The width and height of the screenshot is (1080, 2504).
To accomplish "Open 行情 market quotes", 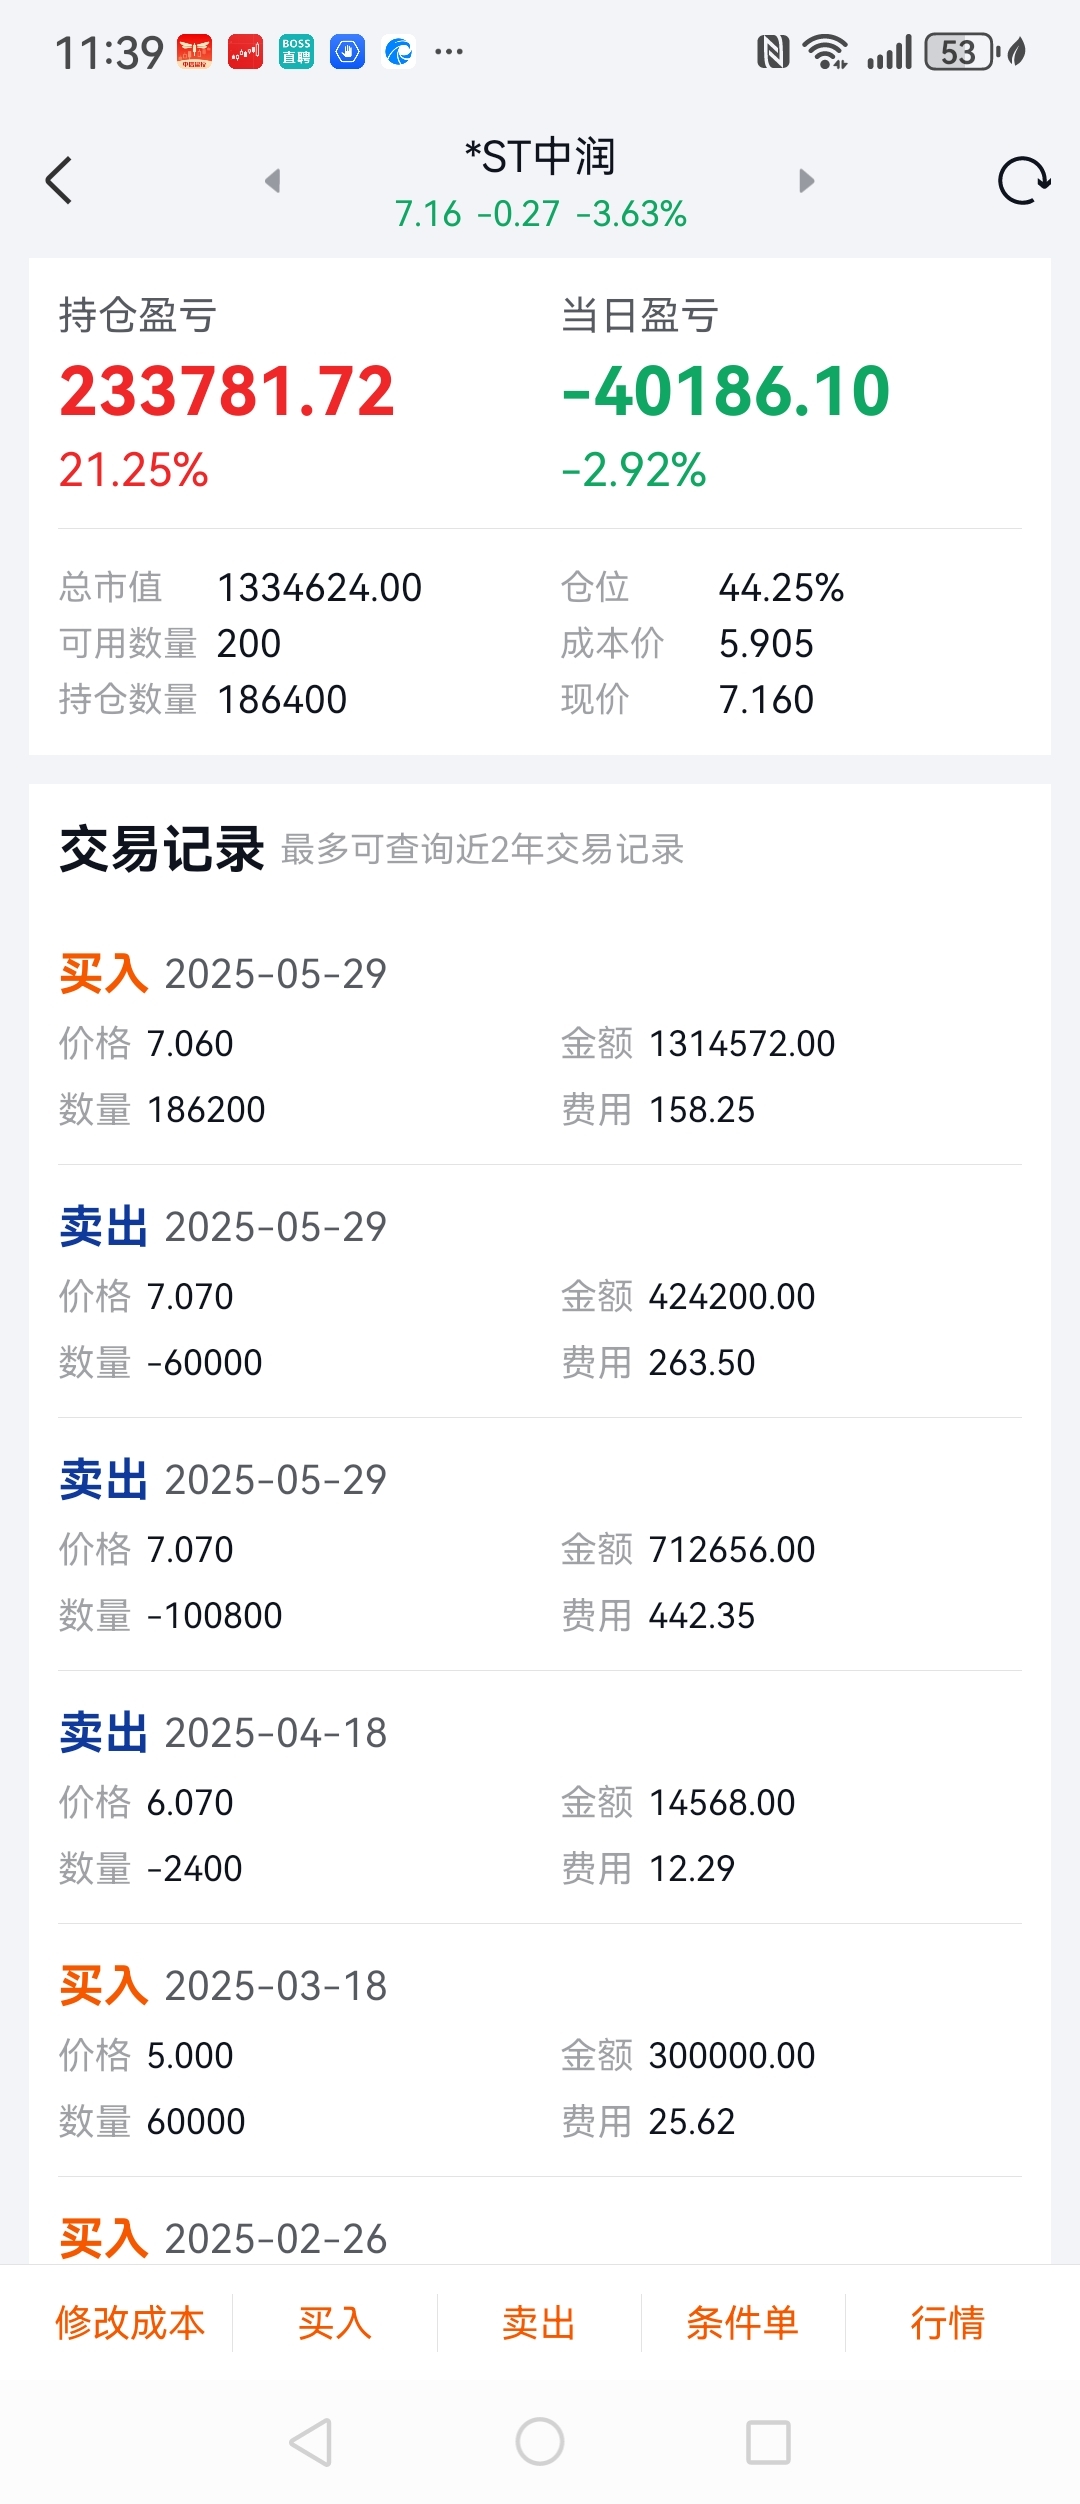I will [948, 2323].
